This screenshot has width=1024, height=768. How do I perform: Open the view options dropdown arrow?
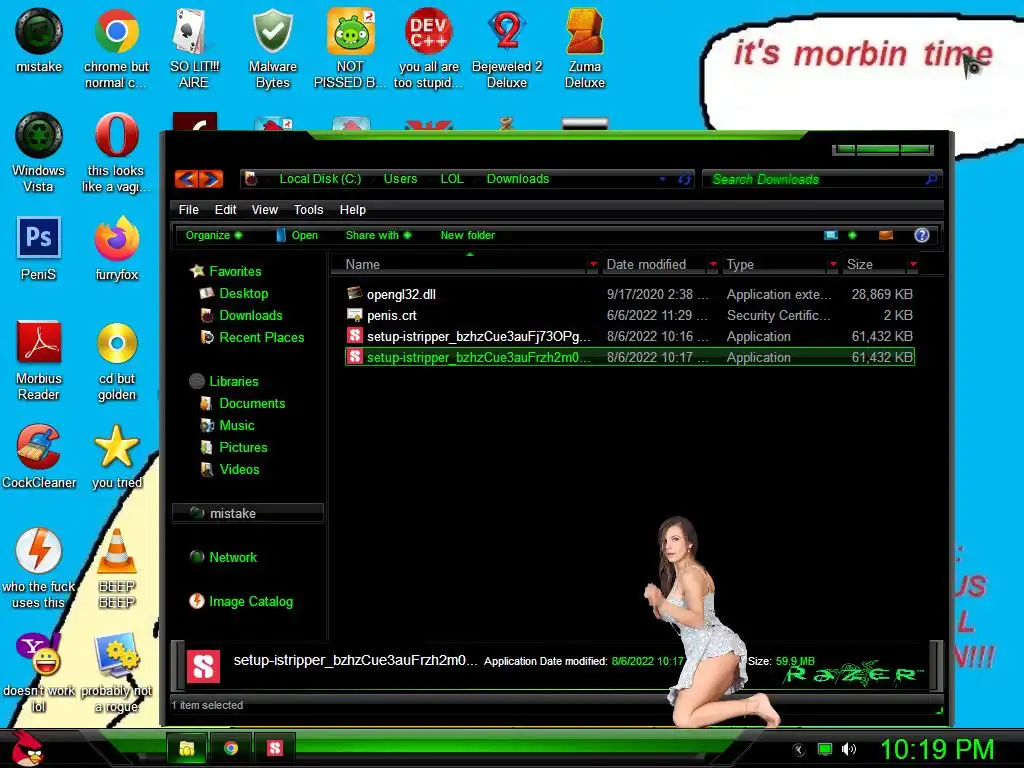pyautogui.click(x=852, y=235)
